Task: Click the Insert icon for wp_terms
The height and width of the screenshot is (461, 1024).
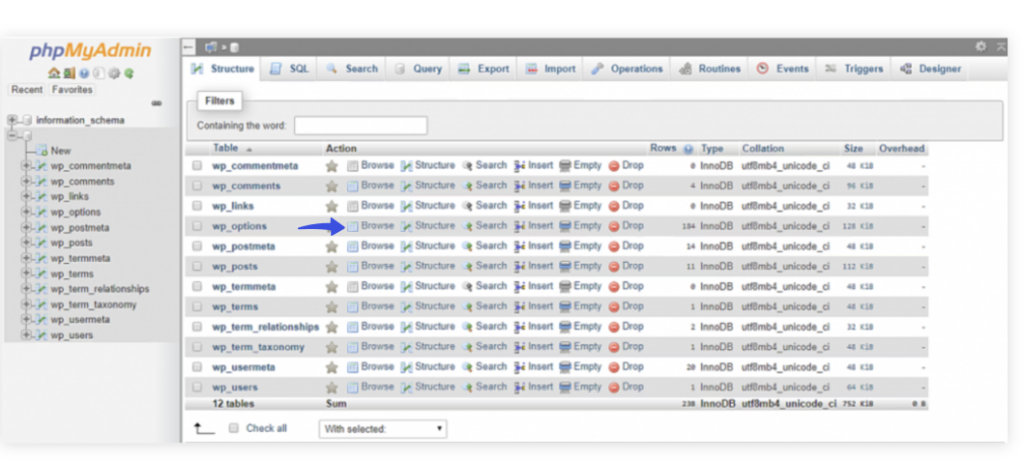Action: (520, 306)
